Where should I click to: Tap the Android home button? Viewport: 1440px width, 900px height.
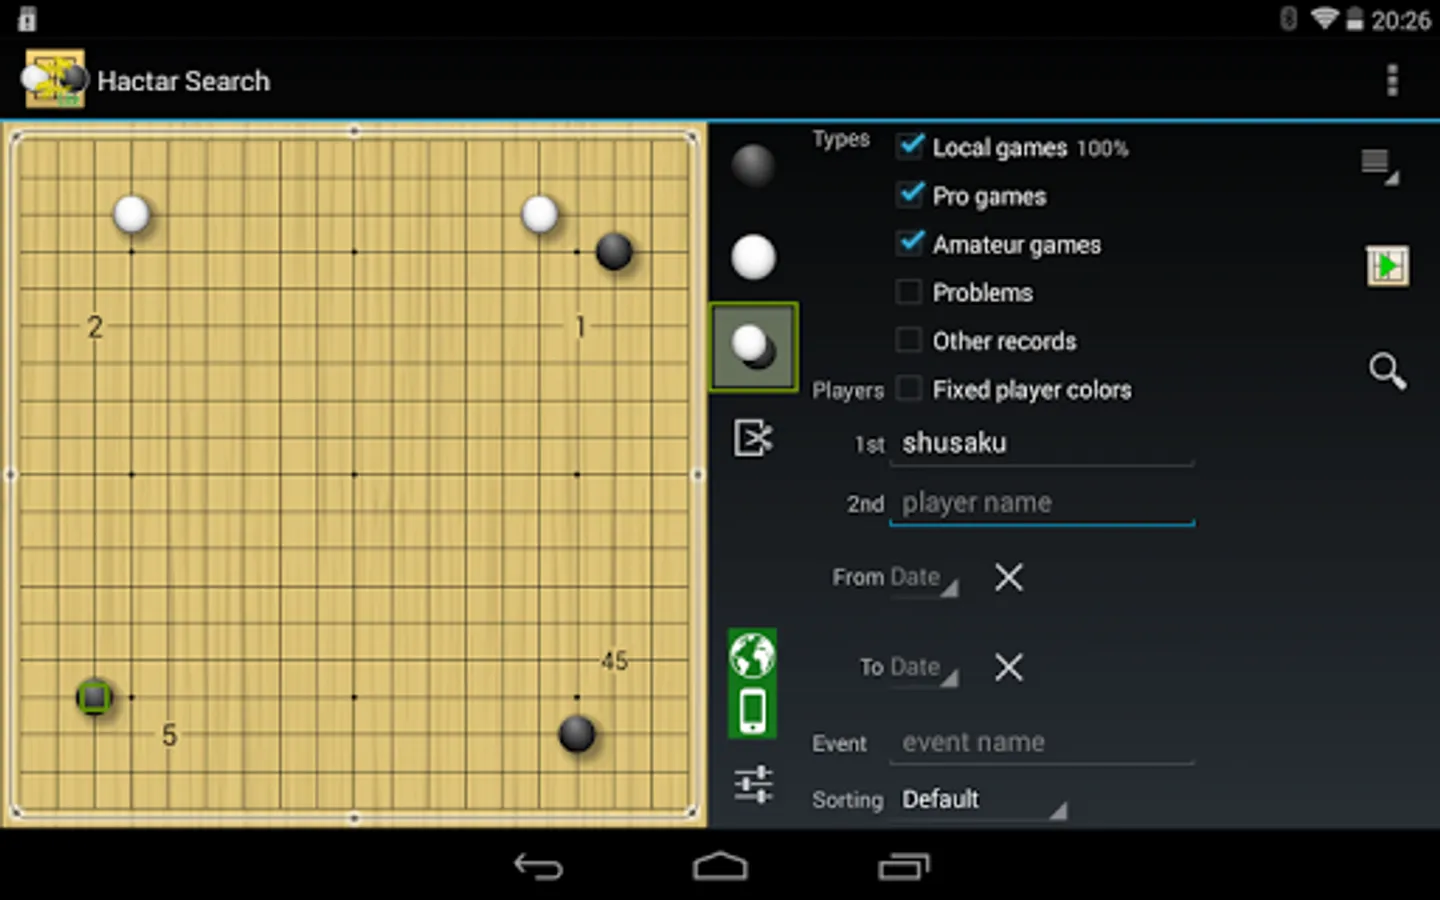pos(720,866)
